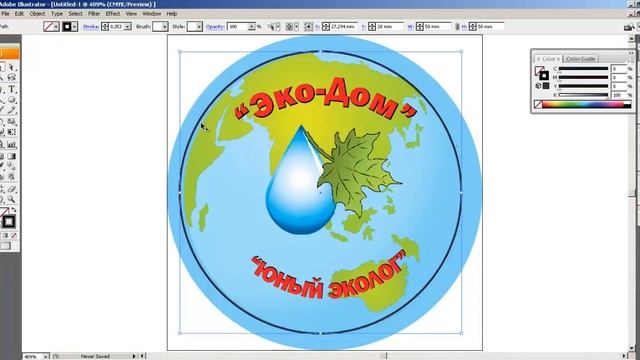Adjust the M magenta slider

[x=583, y=78]
